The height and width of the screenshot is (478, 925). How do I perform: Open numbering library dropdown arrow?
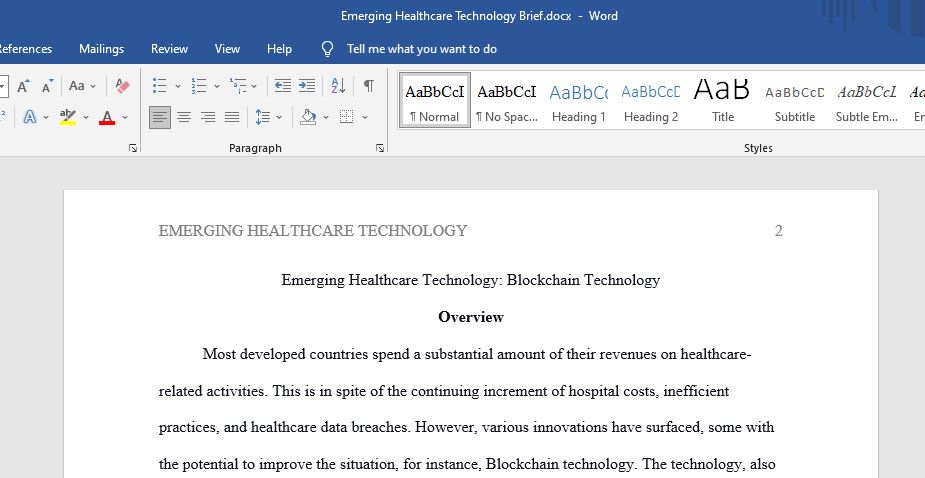click(x=217, y=86)
